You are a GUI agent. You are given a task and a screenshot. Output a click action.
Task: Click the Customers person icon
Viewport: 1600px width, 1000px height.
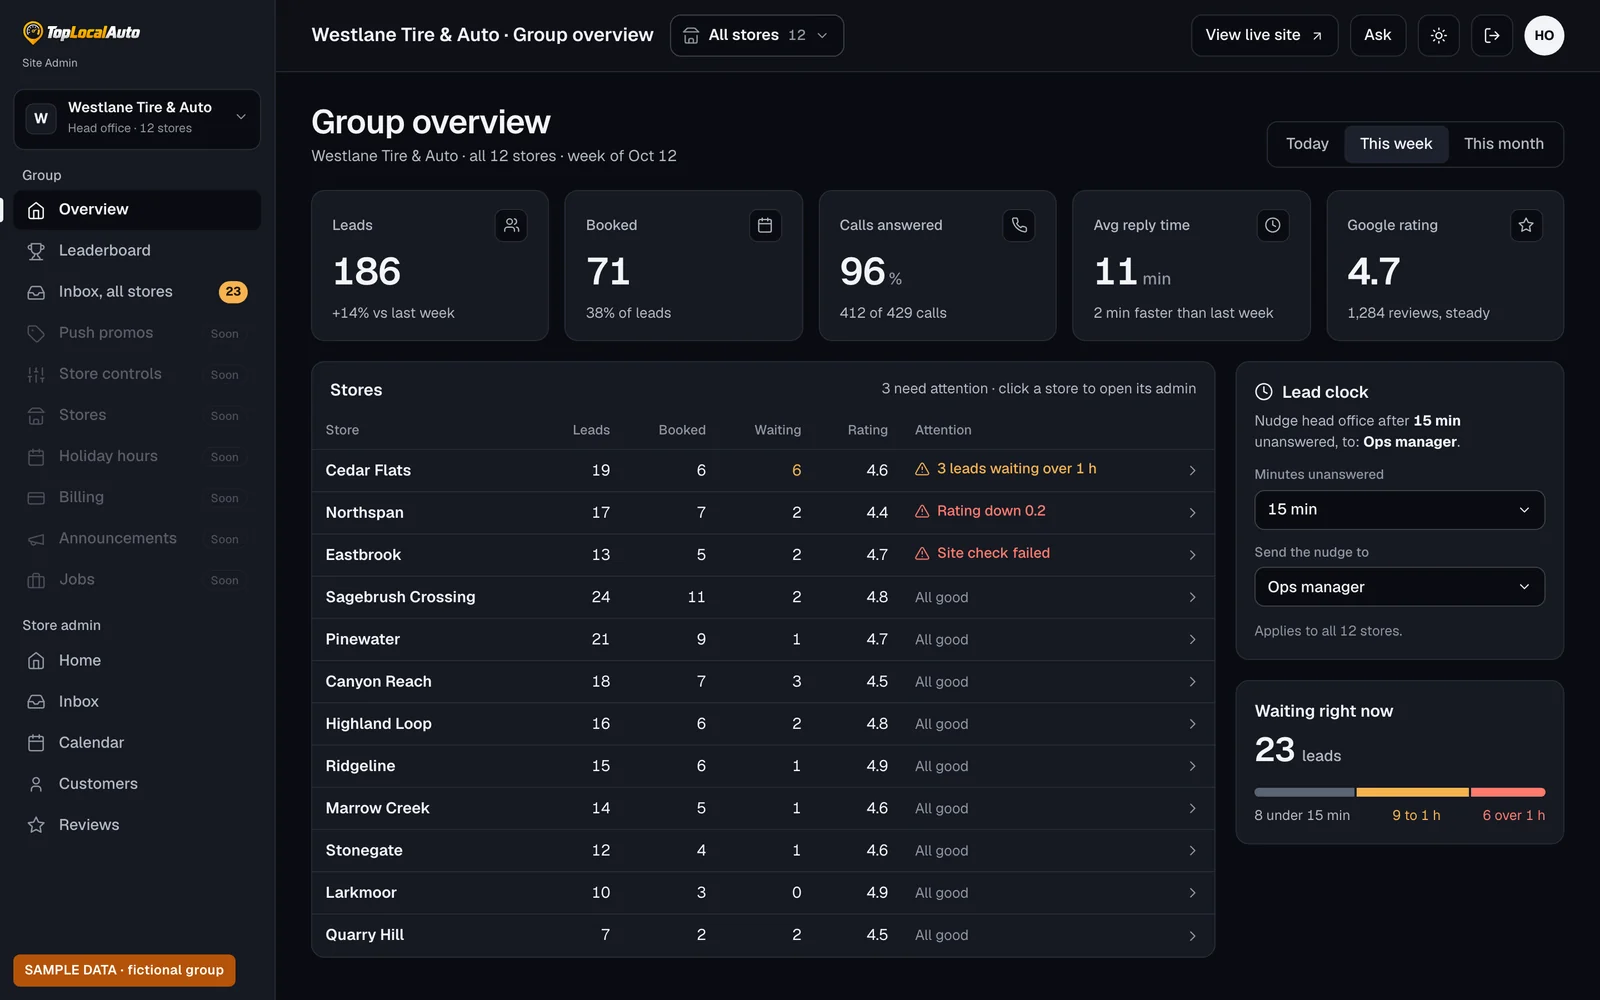pyautogui.click(x=36, y=784)
